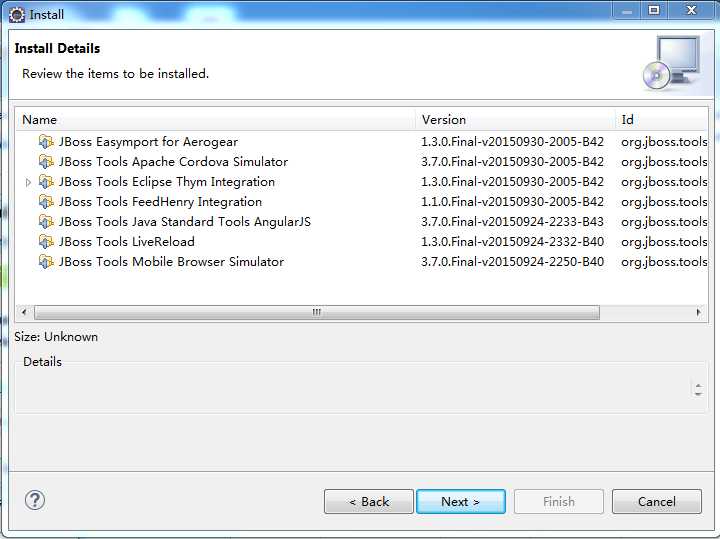Select the row JBoss Easymport for Aerogear
This screenshot has height=539, width=720.
[362, 142]
